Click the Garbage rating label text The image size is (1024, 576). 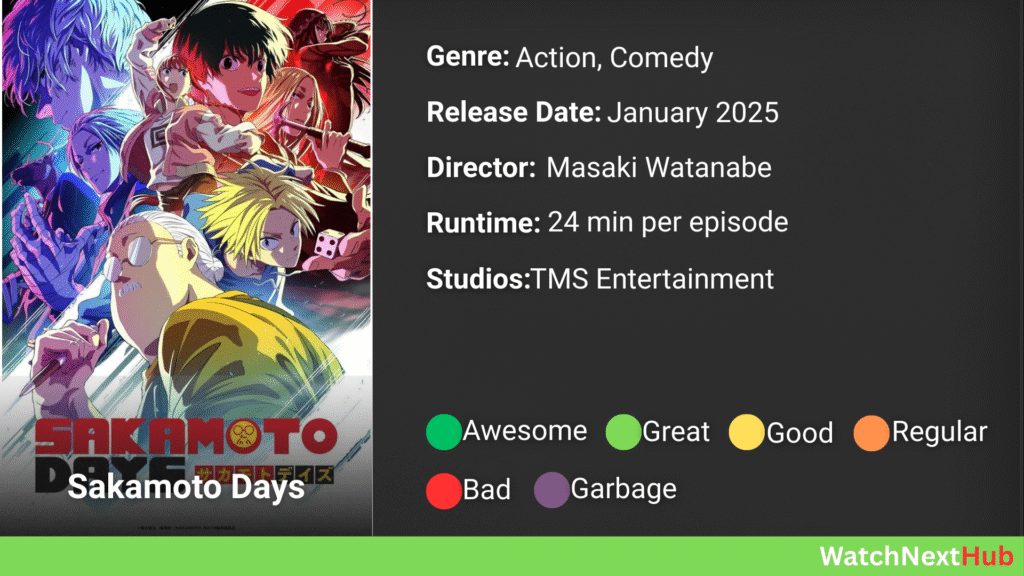pyautogui.click(x=624, y=489)
